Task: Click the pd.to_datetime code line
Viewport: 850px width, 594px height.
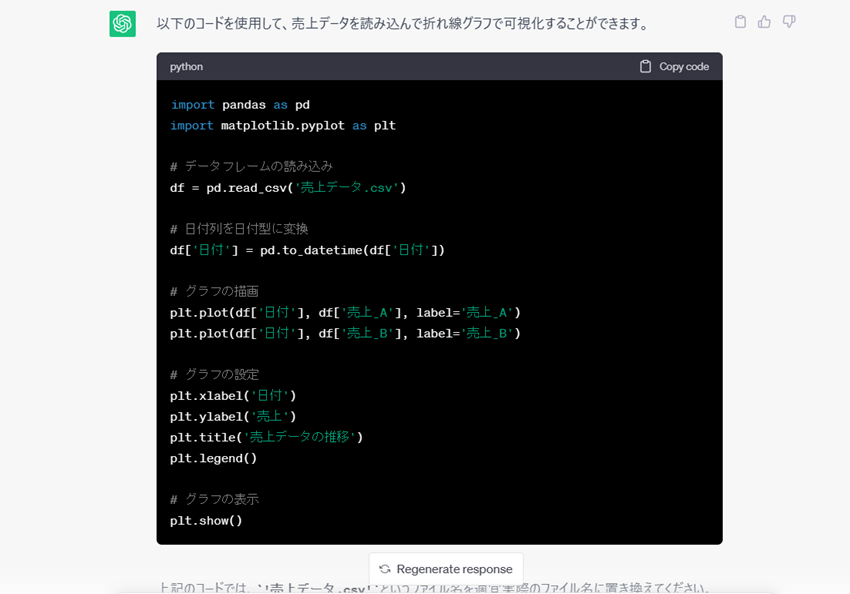Action: click(x=307, y=250)
